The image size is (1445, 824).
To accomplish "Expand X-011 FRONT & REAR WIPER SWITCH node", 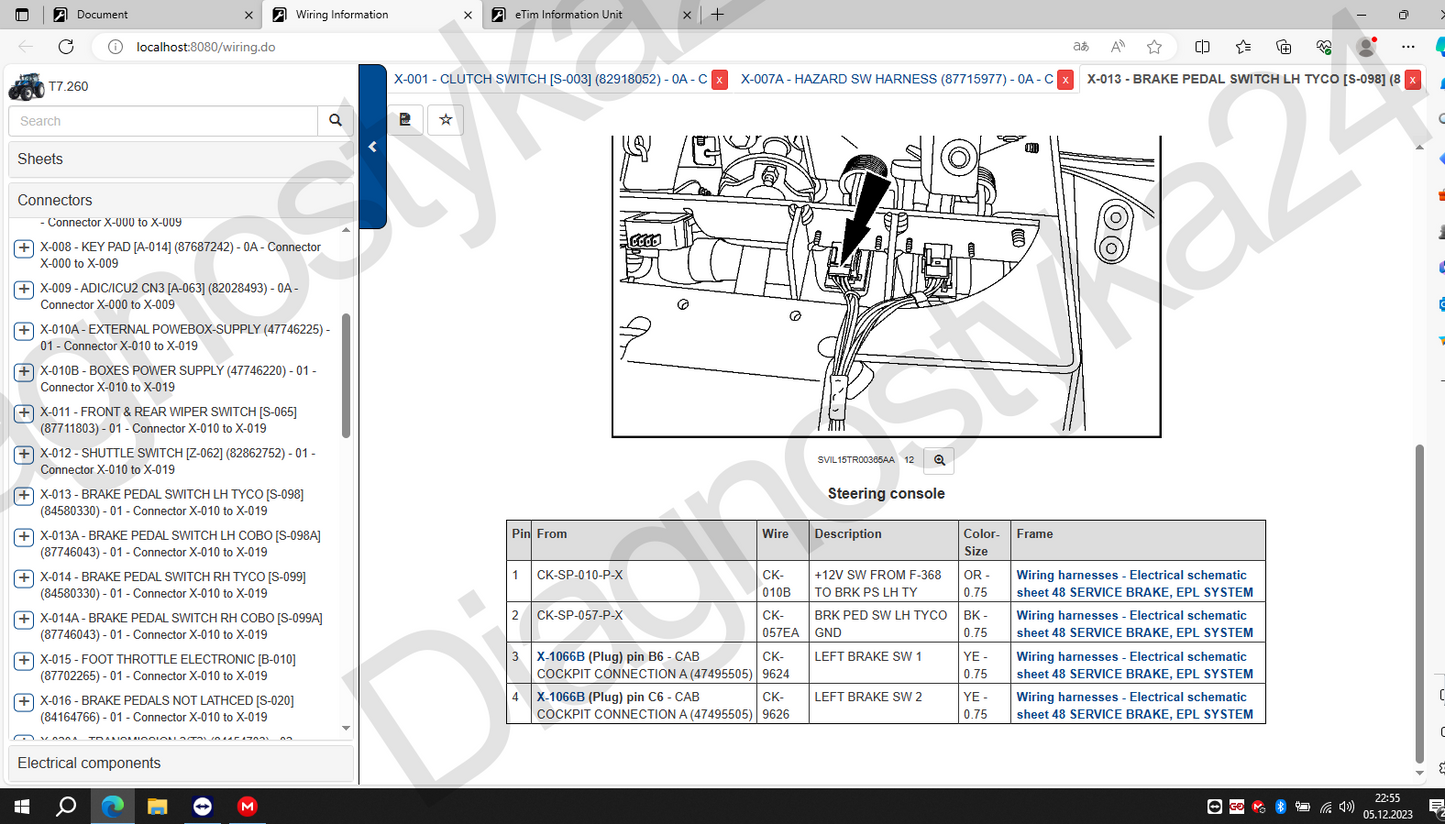I will (x=24, y=413).
